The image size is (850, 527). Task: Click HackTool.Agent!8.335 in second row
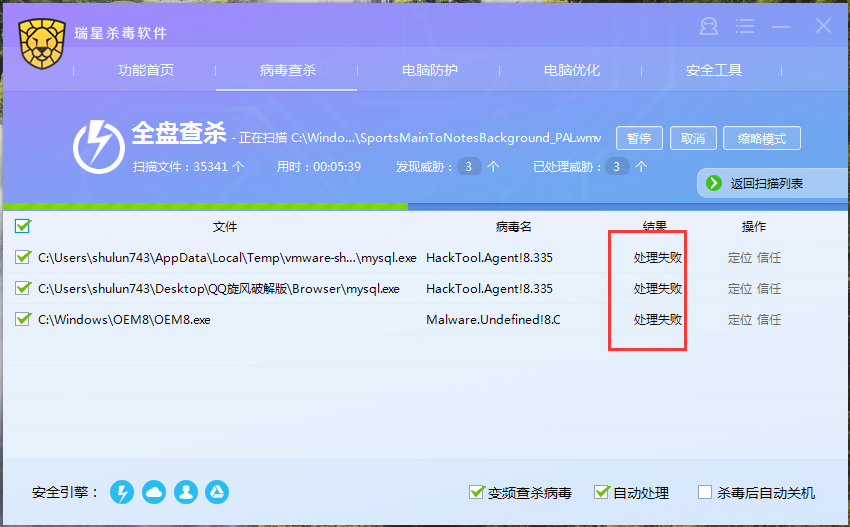[490, 288]
